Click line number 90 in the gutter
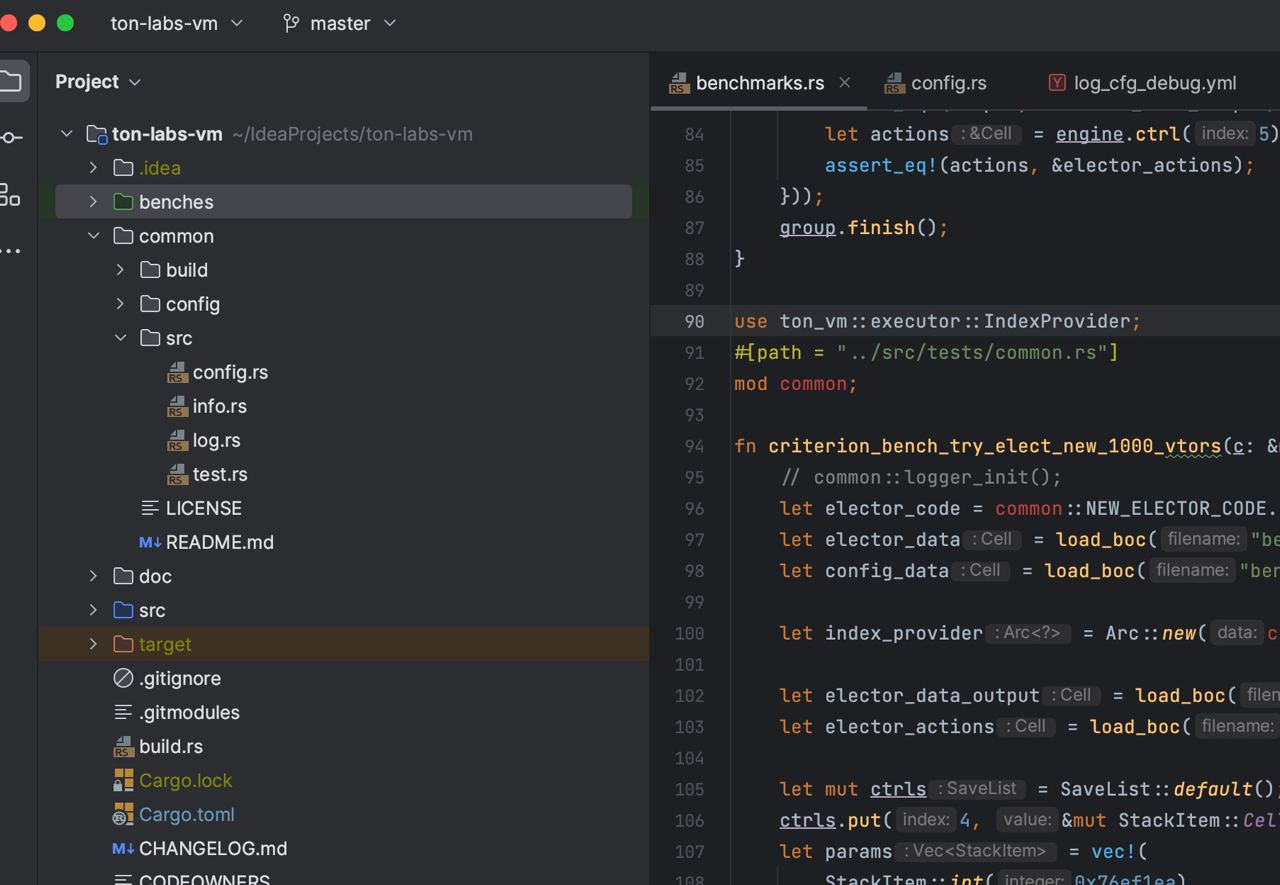Viewport: 1280px width, 885px height. (693, 321)
